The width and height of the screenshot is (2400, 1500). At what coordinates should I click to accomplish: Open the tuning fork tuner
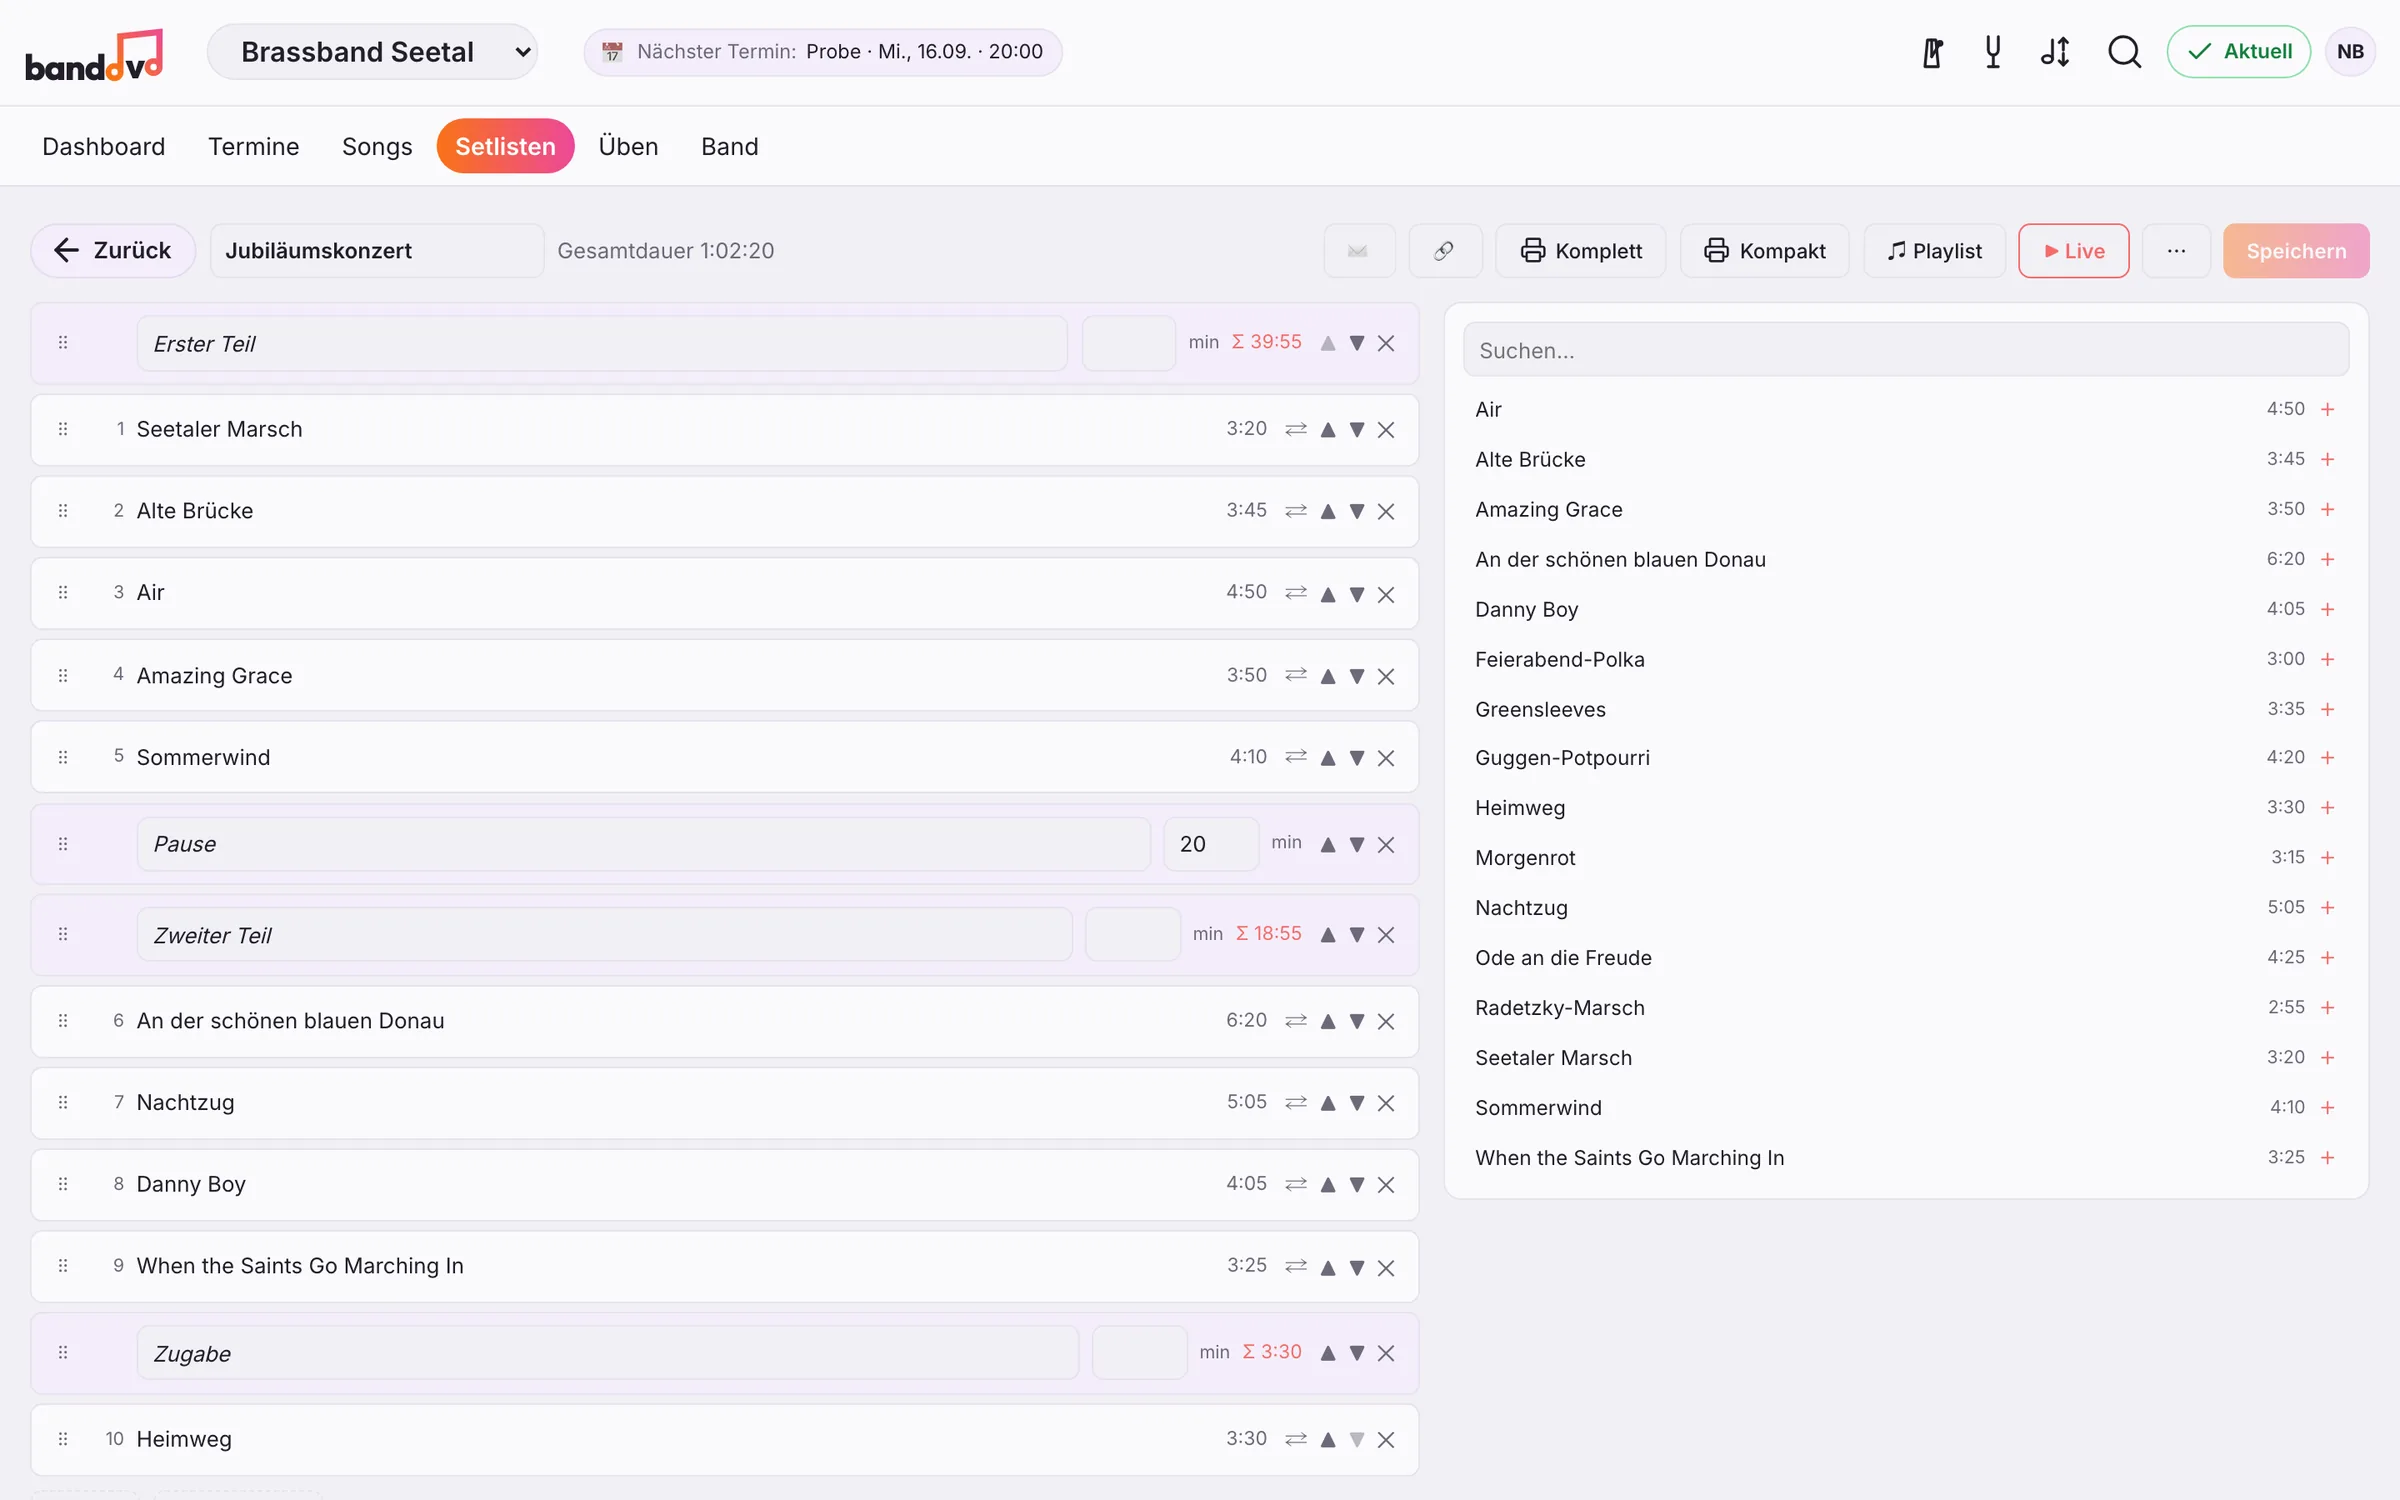[x=1993, y=52]
